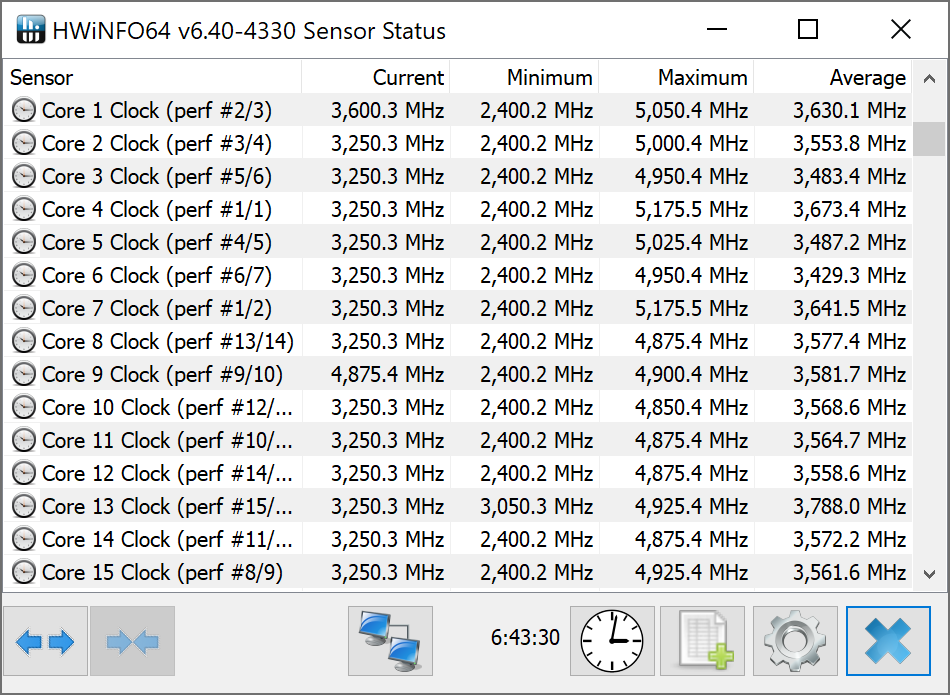
Task: Click the shrink layout inward arrows button
Action: click(x=133, y=641)
